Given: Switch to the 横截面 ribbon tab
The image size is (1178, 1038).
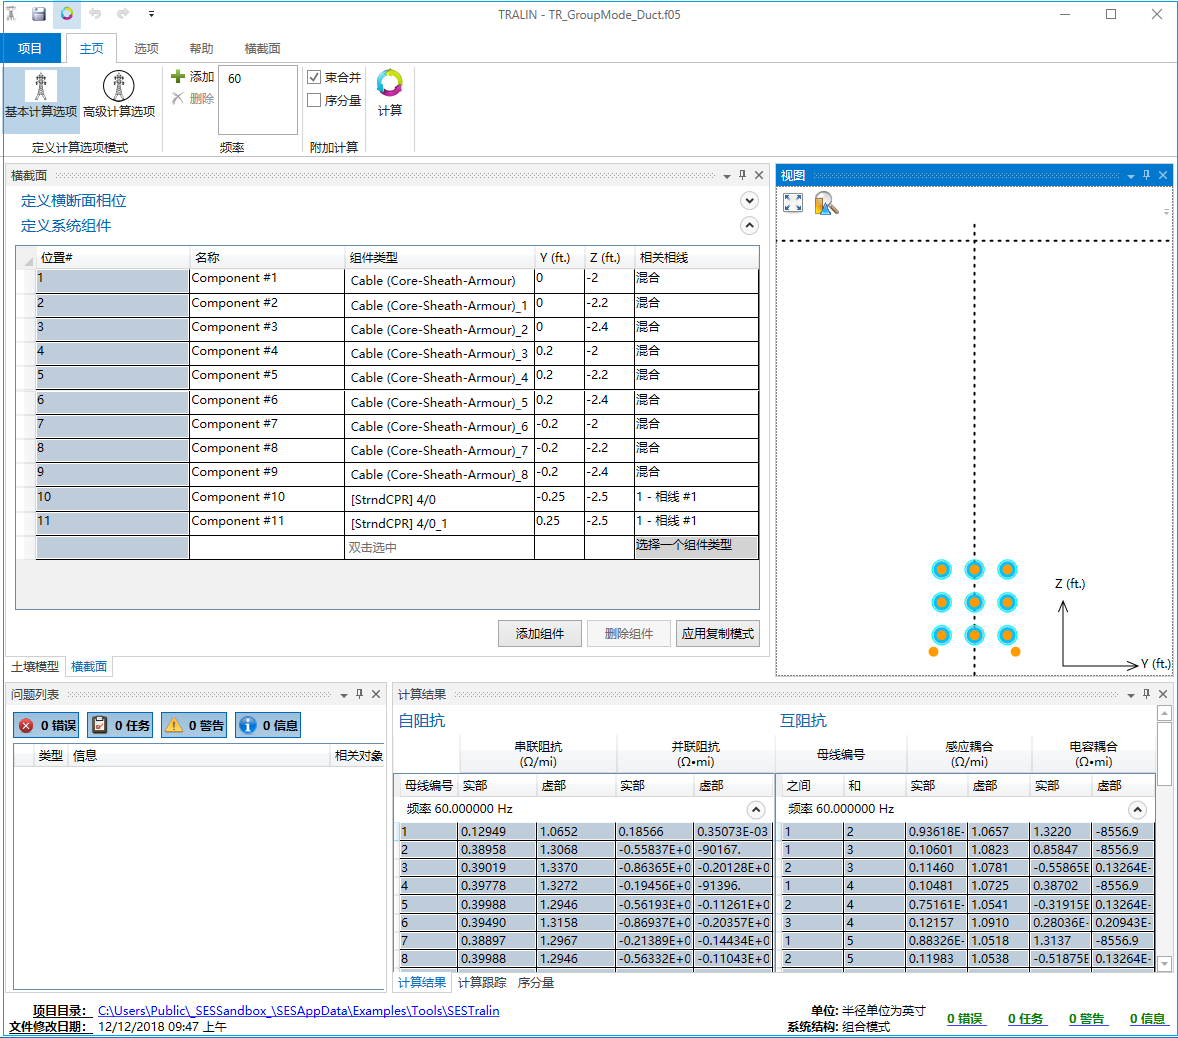Looking at the screenshot, I should coord(262,48).
